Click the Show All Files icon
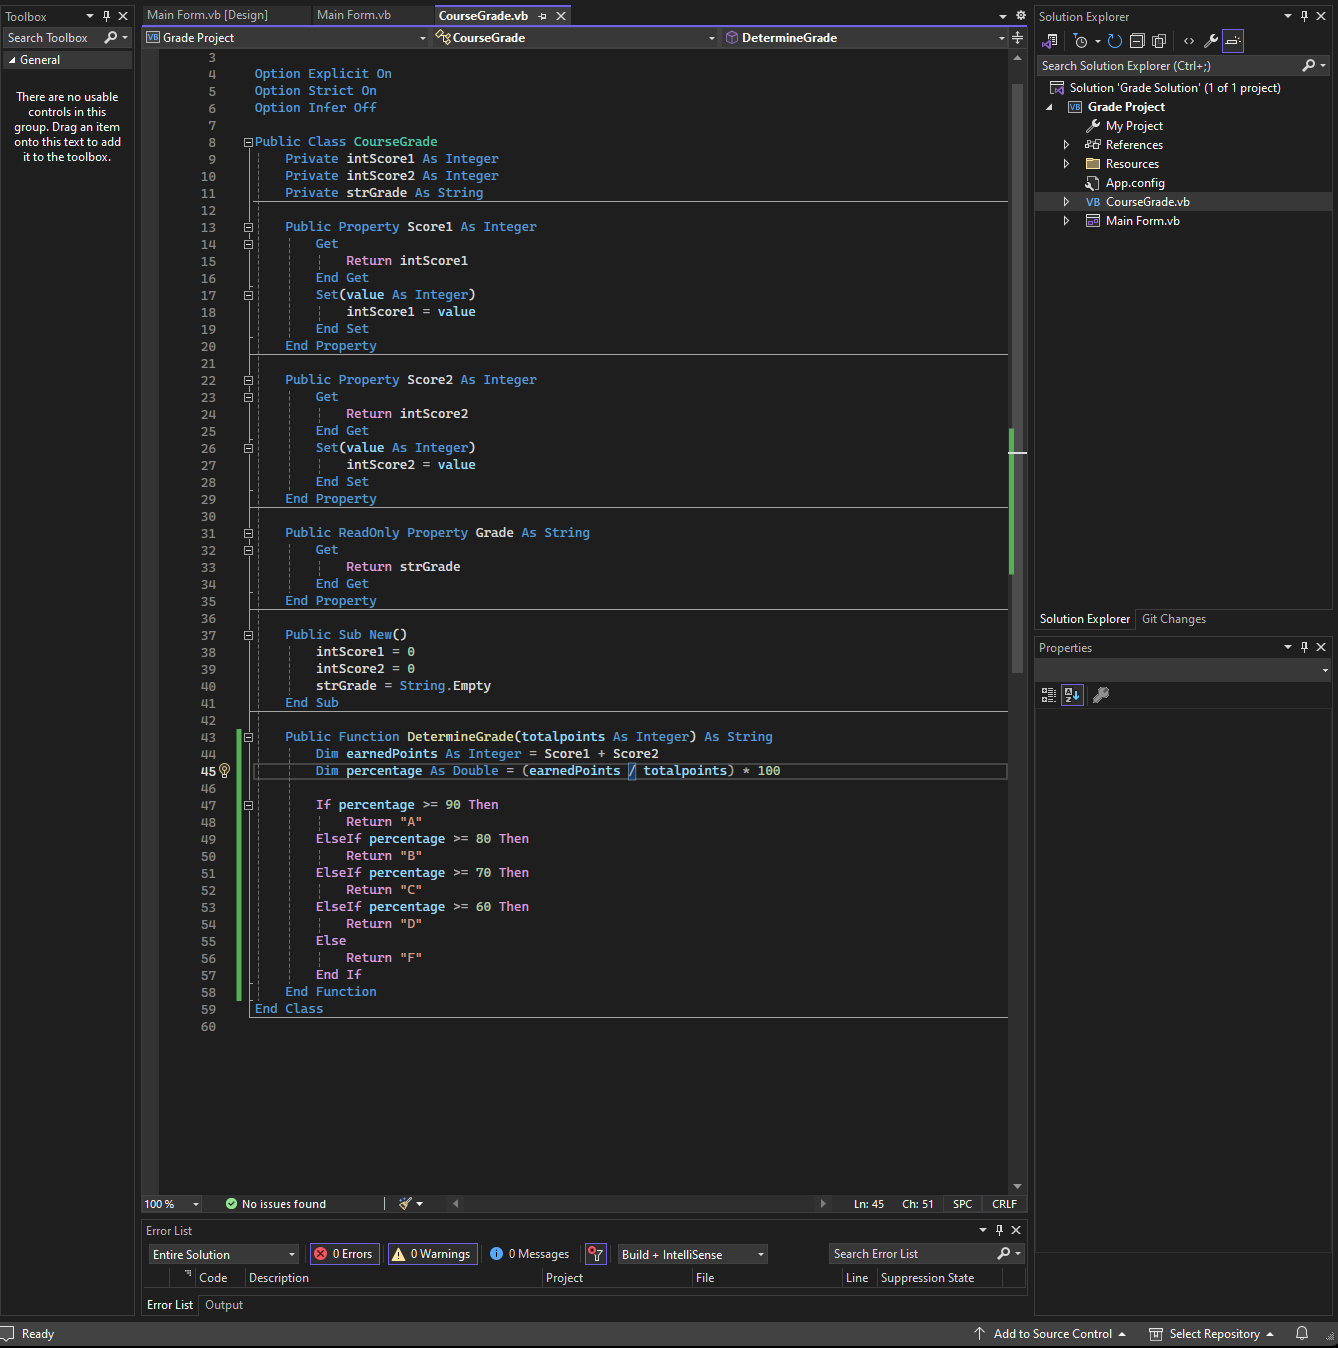This screenshot has height=1348, width=1338. (1159, 41)
